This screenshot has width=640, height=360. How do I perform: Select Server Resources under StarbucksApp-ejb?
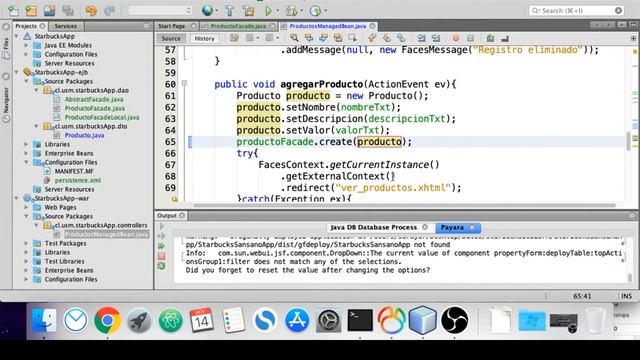click(x=69, y=189)
